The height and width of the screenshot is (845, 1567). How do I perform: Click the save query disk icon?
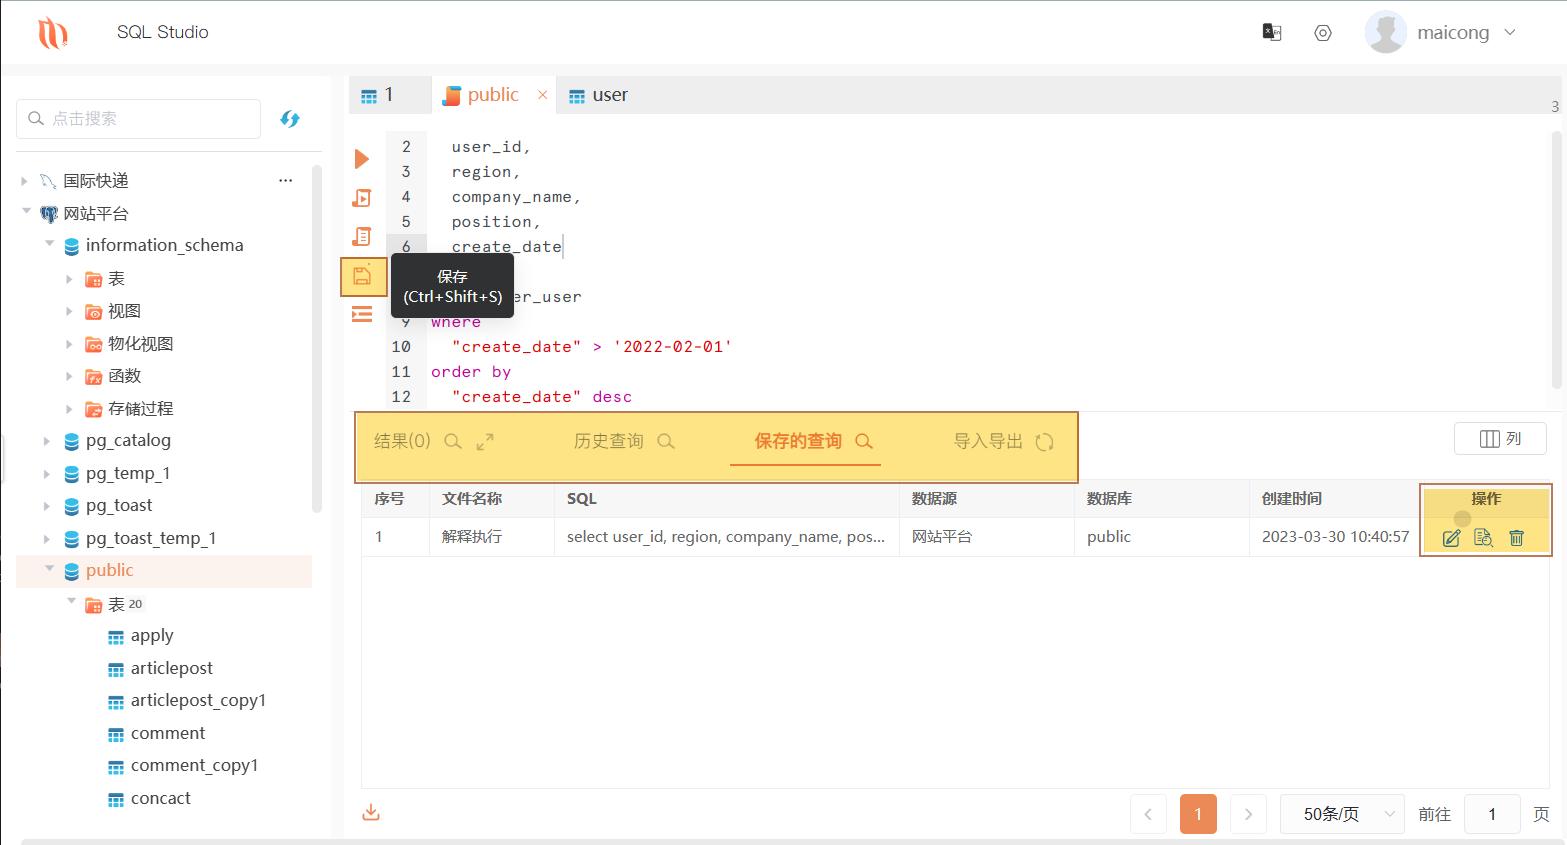[364, 276]
